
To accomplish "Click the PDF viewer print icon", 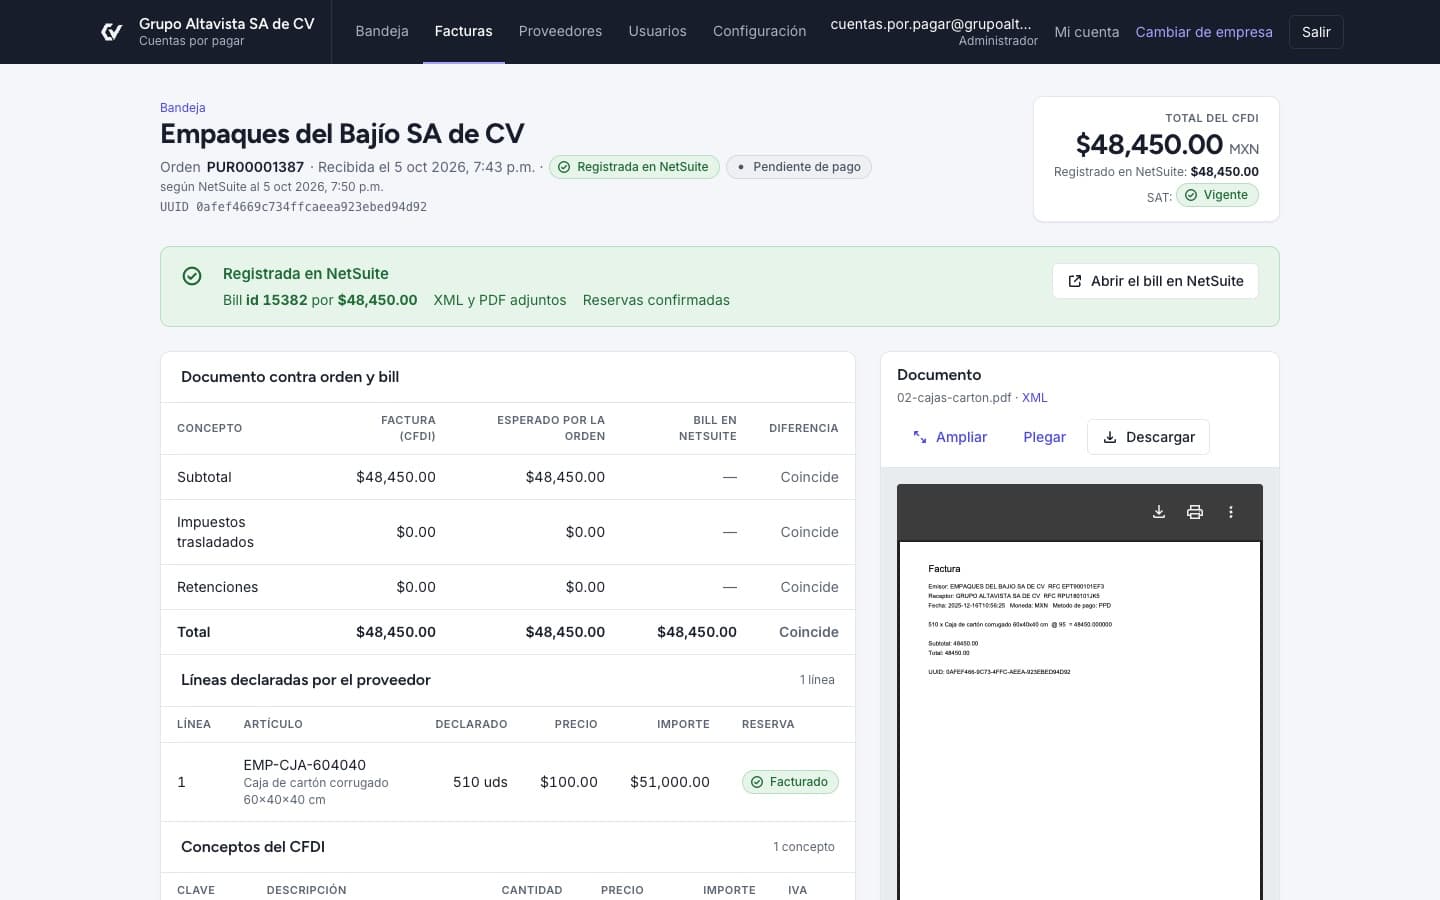I will pos(1195,512).
